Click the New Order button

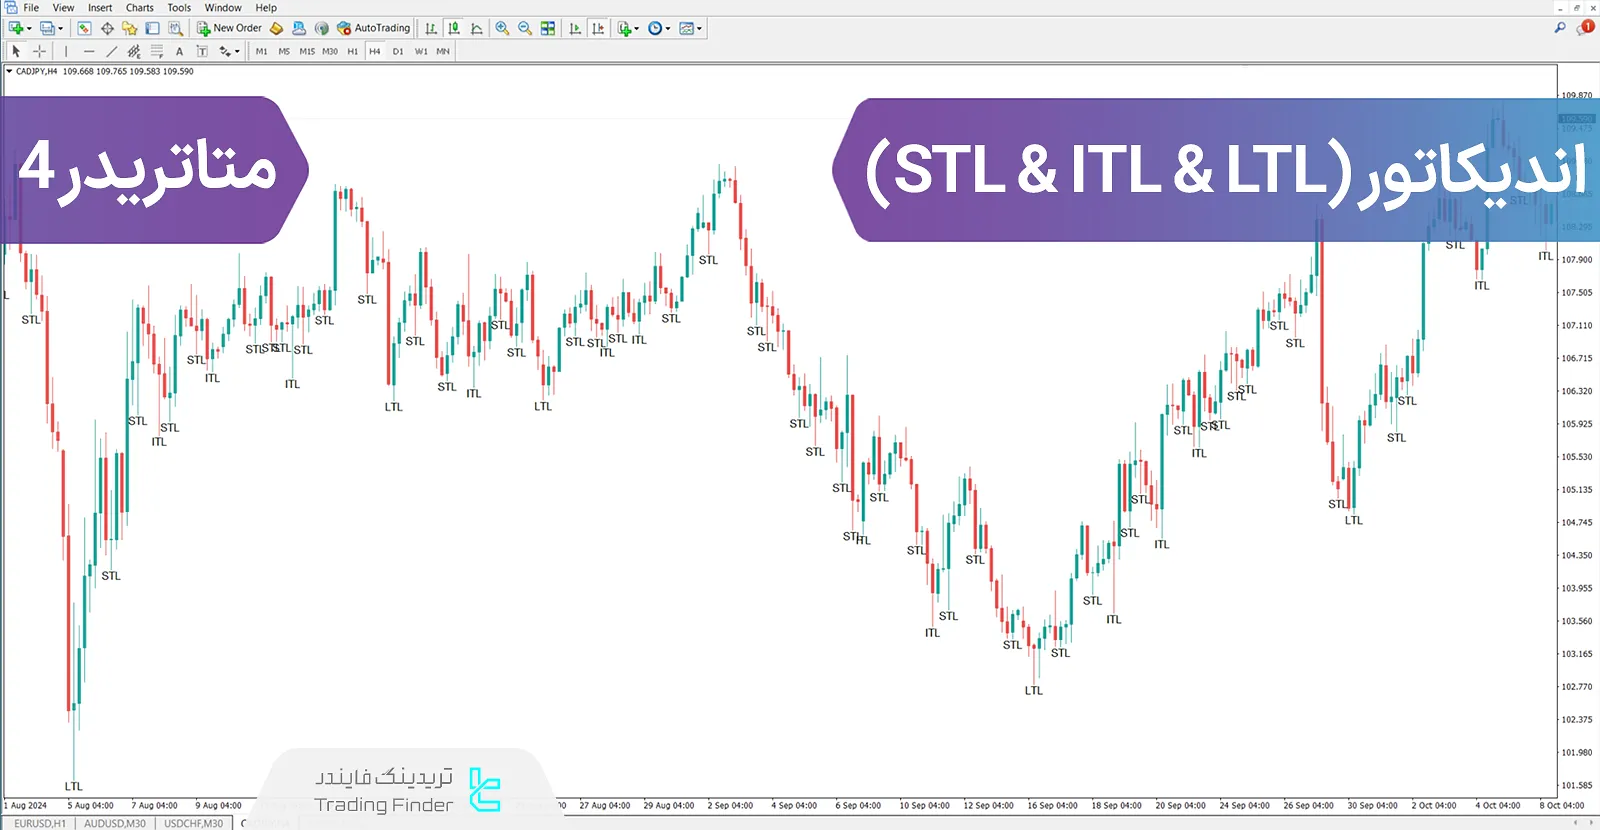tap(229, 28)
